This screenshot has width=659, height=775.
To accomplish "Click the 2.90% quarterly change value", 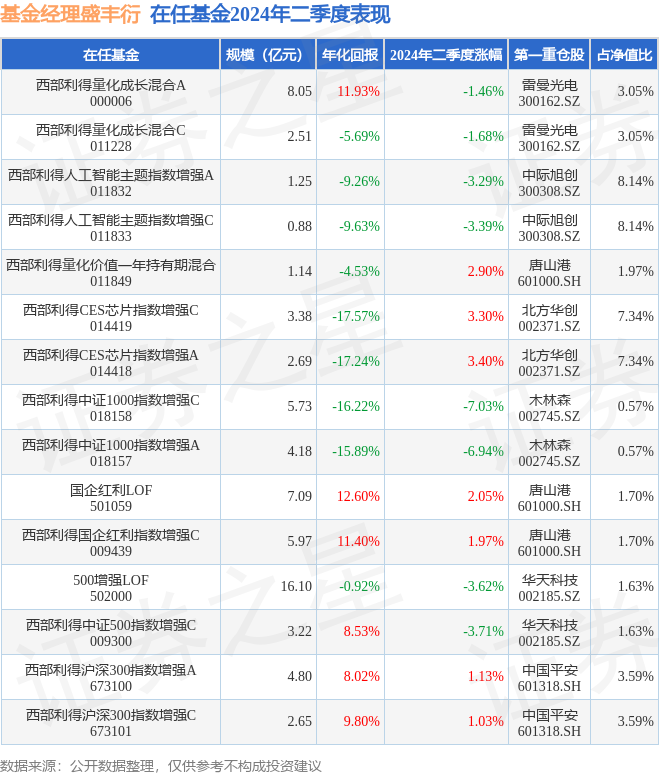I will pos(486,271).
